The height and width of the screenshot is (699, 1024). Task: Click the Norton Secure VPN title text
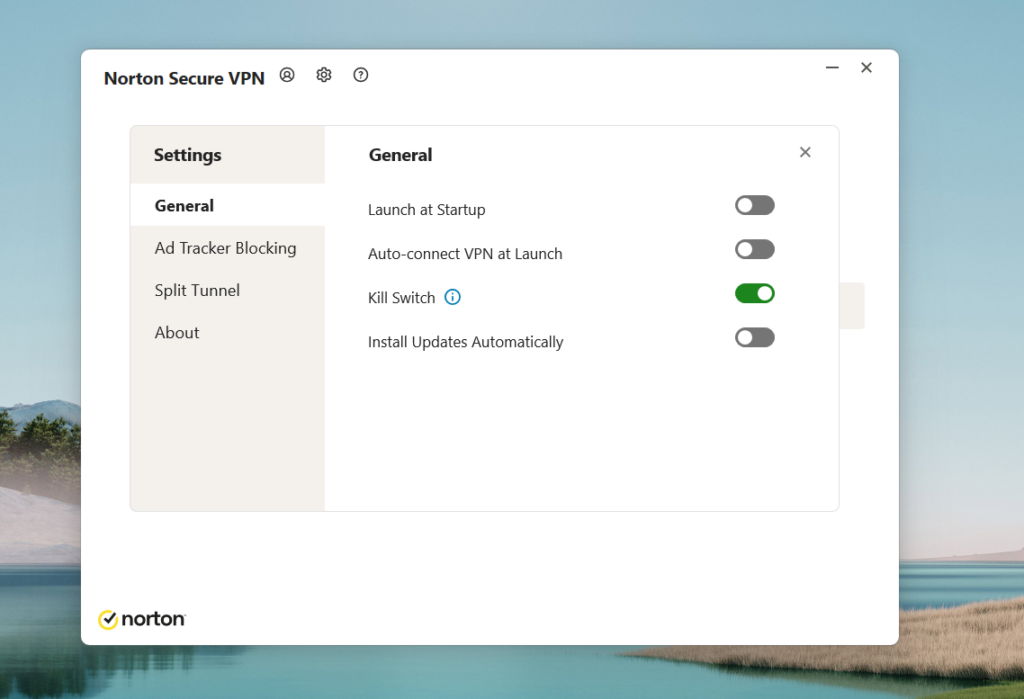pos(184,77)
